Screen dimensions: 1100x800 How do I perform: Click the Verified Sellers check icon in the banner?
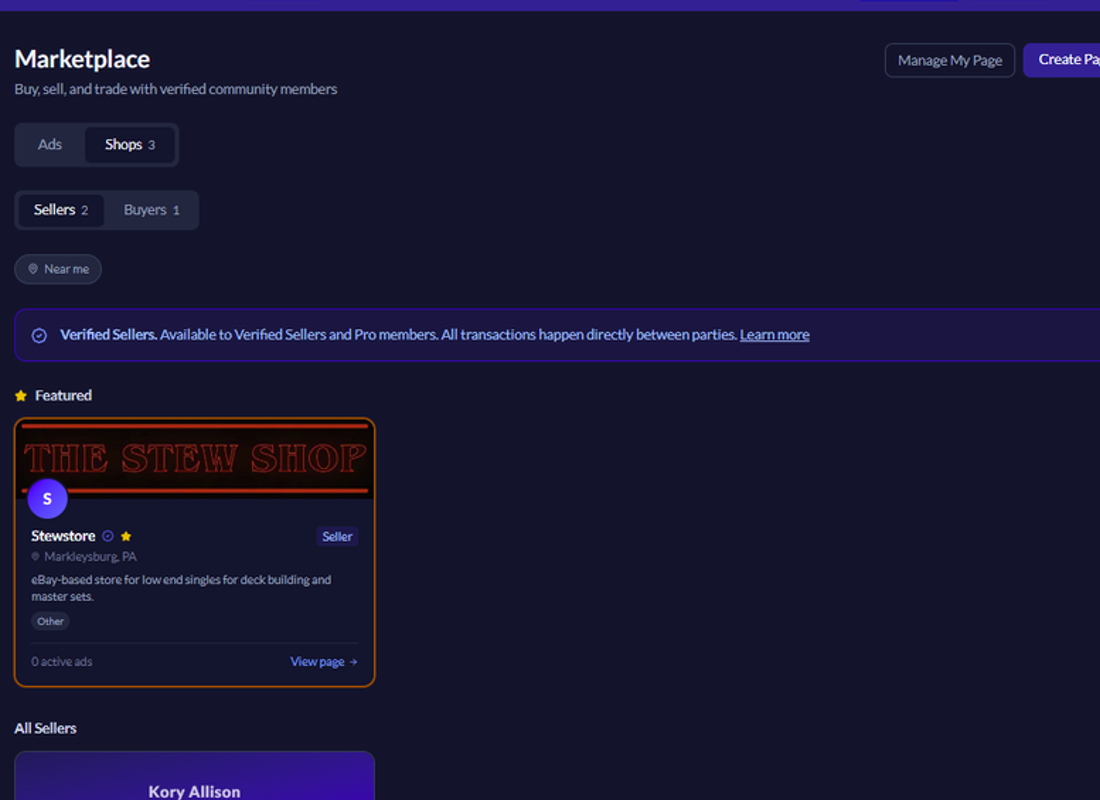tap(39, 335)
